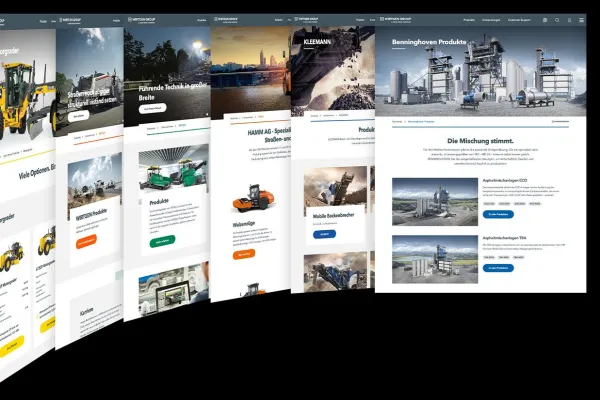Viewport: 600px width, 400px height.
Task: Open the Mobile Backenbrecher crusher image
Action: tap(335, 189)
